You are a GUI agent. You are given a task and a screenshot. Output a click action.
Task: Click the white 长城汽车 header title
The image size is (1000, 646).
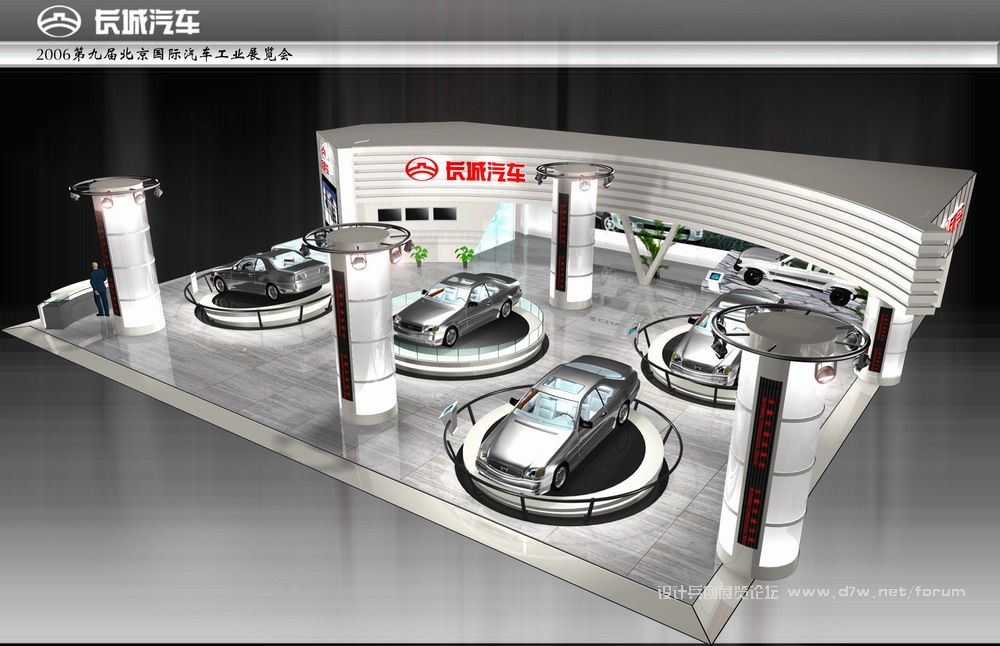[x=147, y=22]
